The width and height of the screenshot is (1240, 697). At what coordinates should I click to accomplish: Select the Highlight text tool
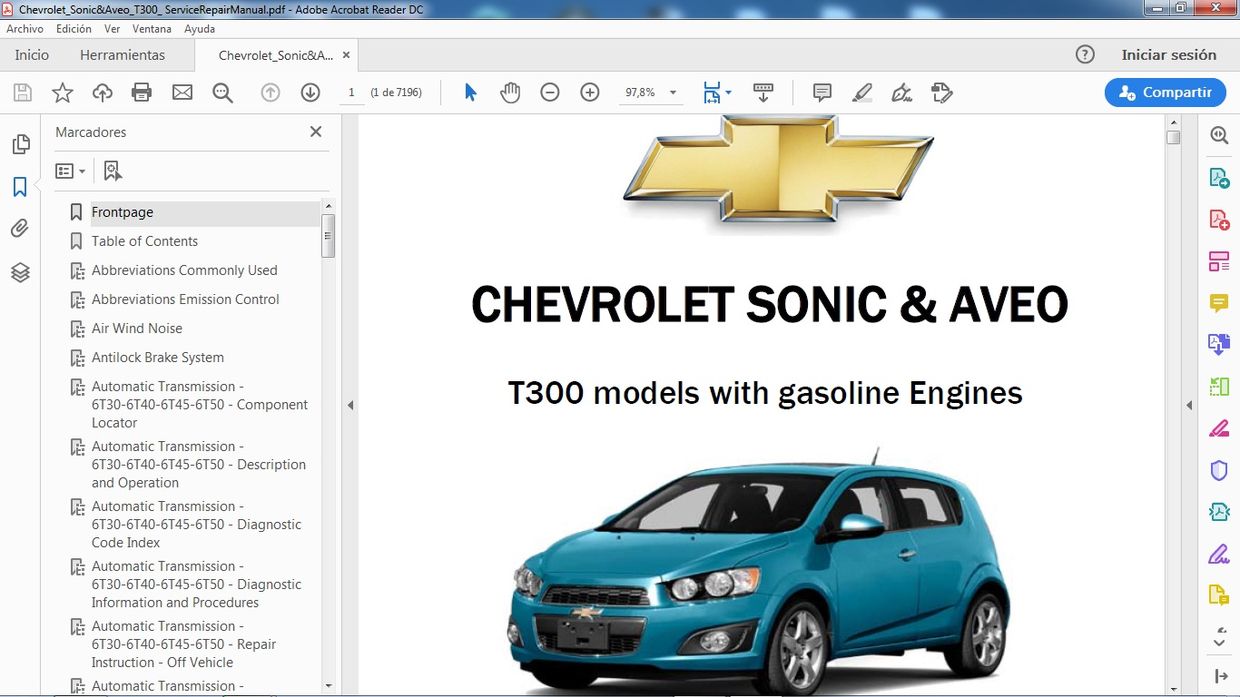(x=862, y=92)
